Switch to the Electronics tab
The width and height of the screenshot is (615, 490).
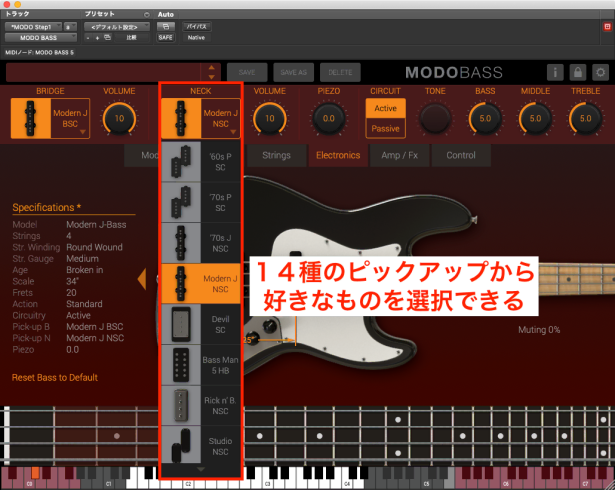(338, 155)
